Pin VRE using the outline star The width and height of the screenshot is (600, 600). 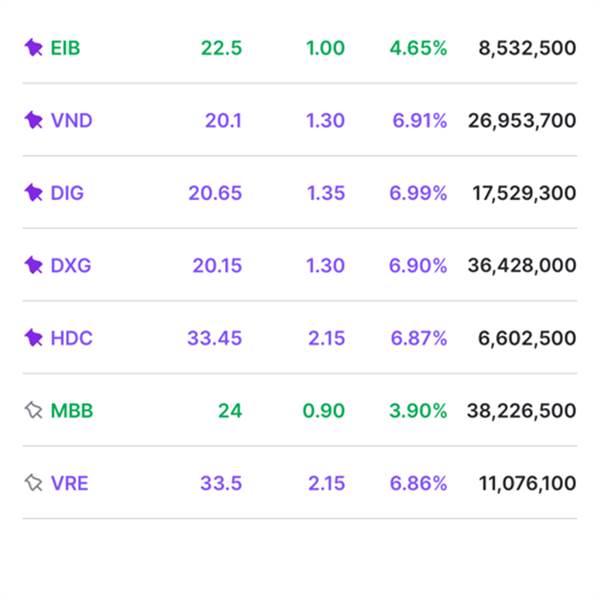[x=33, y=483]
